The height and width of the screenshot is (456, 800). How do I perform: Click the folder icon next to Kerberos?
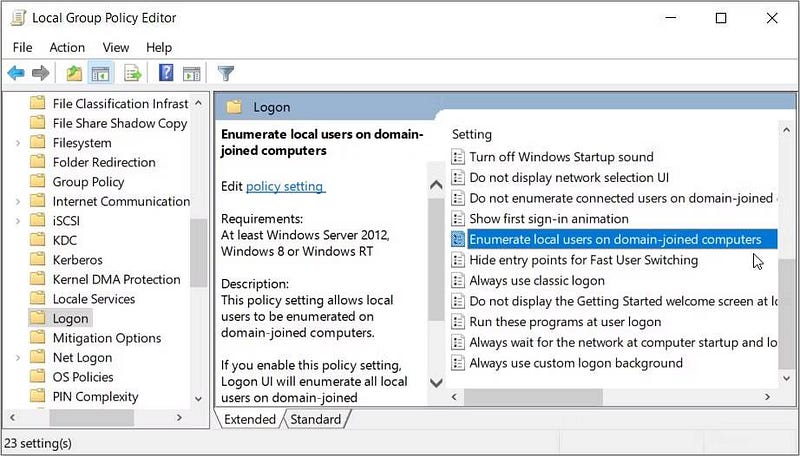point(37,259)
